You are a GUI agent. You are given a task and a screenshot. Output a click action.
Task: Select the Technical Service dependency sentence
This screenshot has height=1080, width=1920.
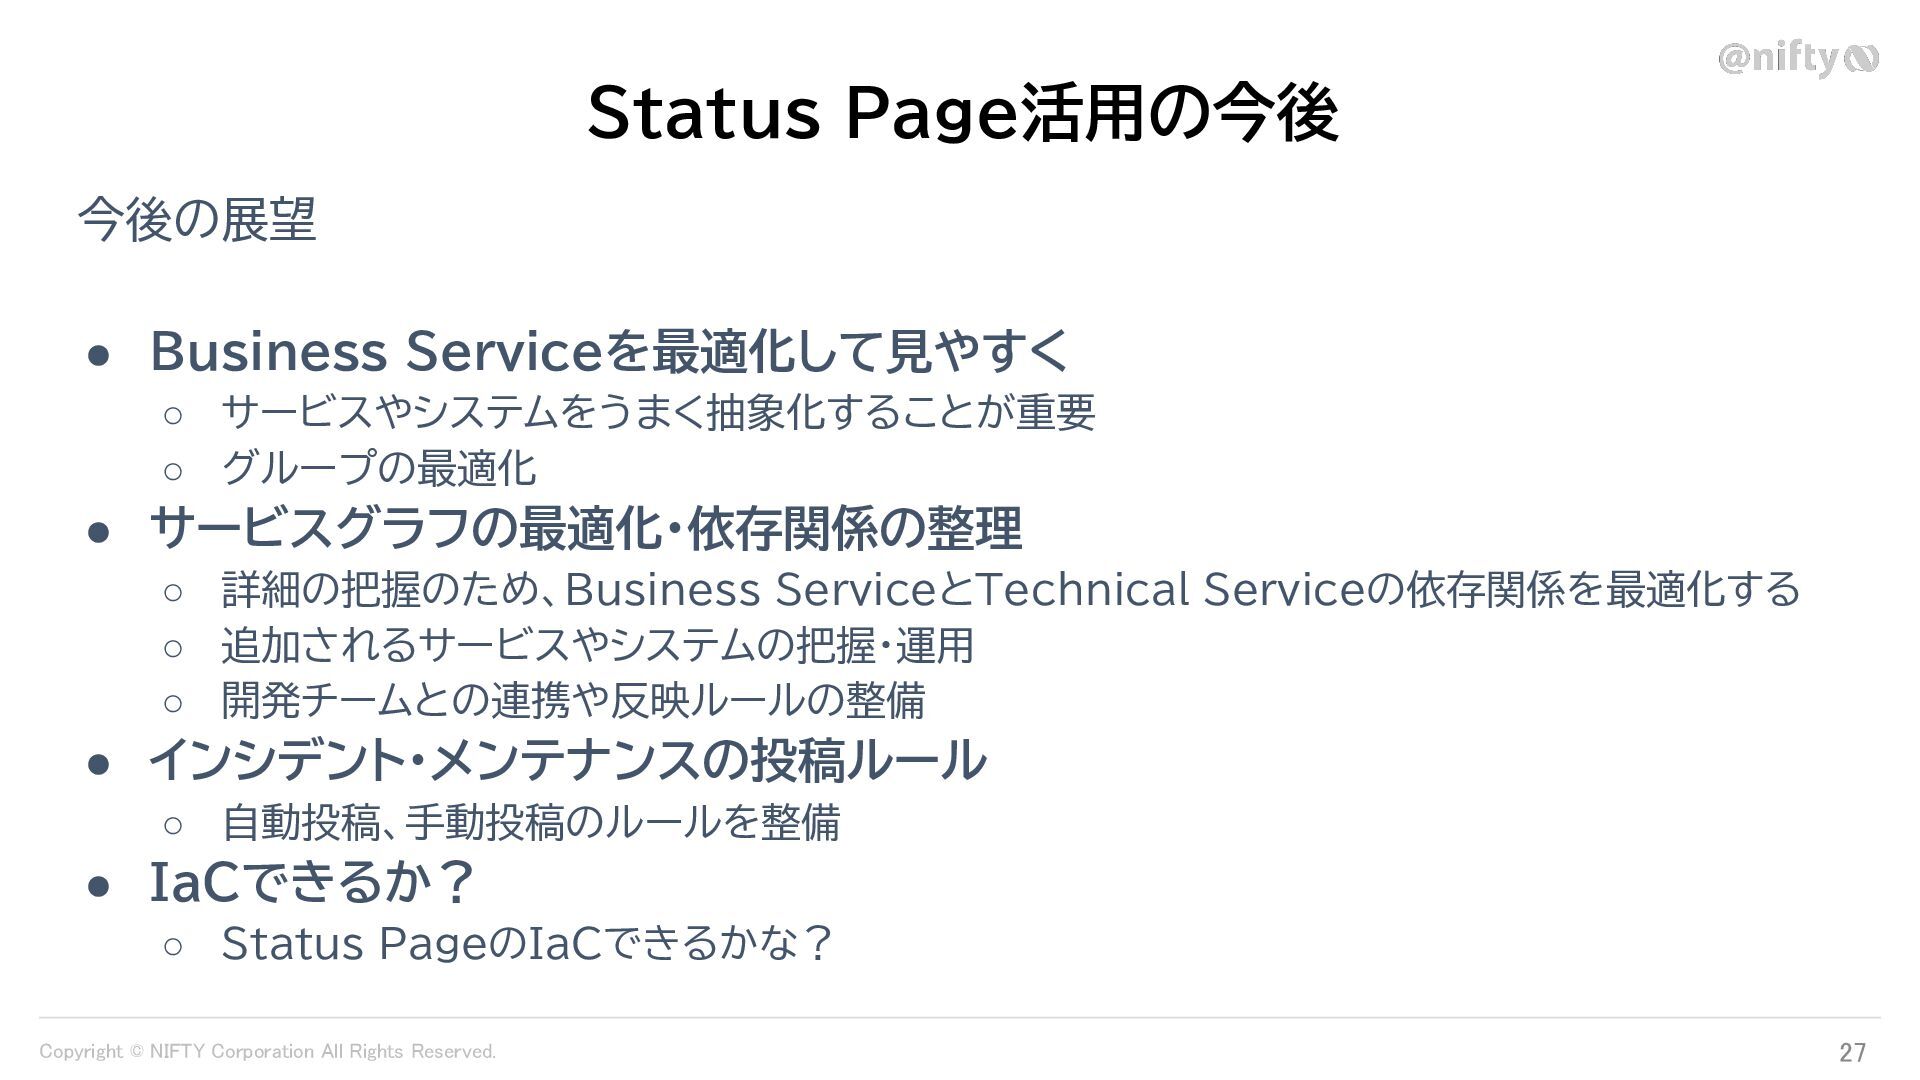tap(1011, 589)
